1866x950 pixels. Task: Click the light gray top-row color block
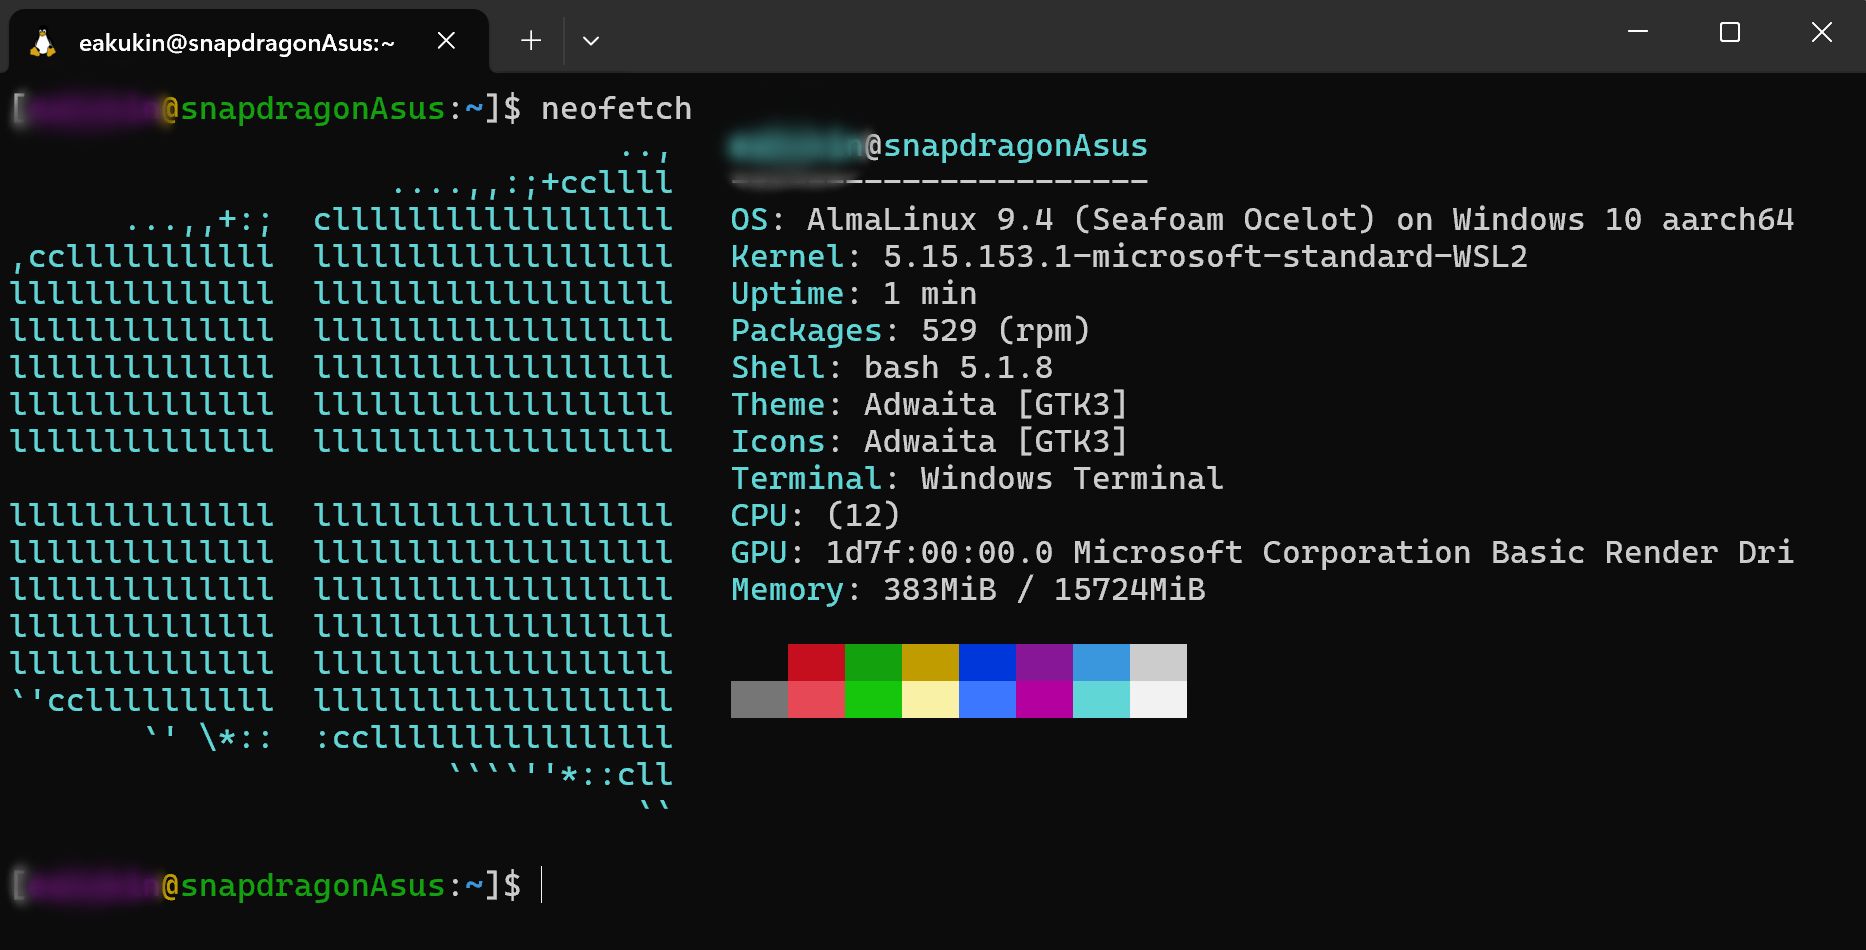[x=1158, y=662]
